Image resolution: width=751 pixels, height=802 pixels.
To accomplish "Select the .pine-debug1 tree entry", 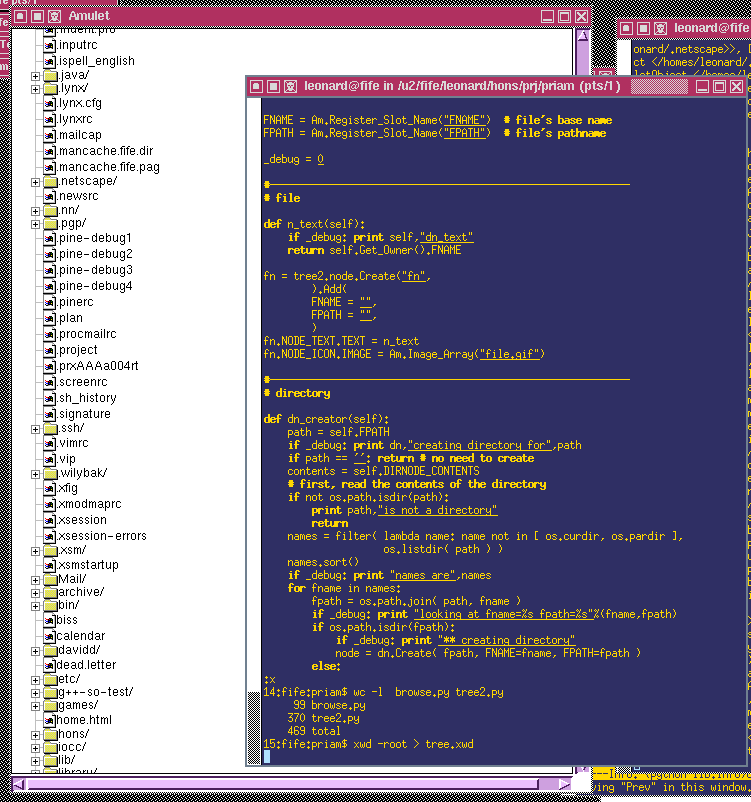I will click(95, 238).
